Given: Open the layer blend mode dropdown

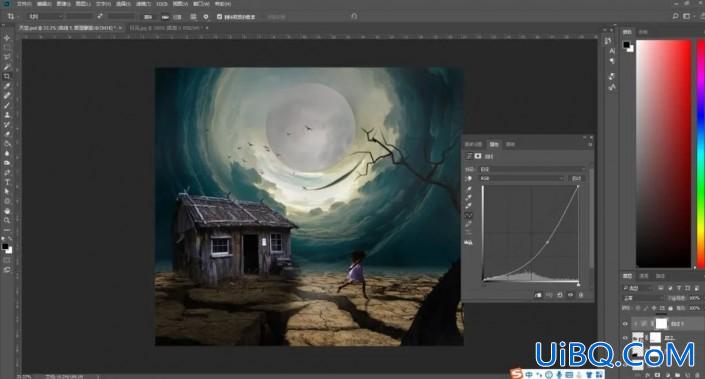Looking at the screenshot, I should click(643, 298).
